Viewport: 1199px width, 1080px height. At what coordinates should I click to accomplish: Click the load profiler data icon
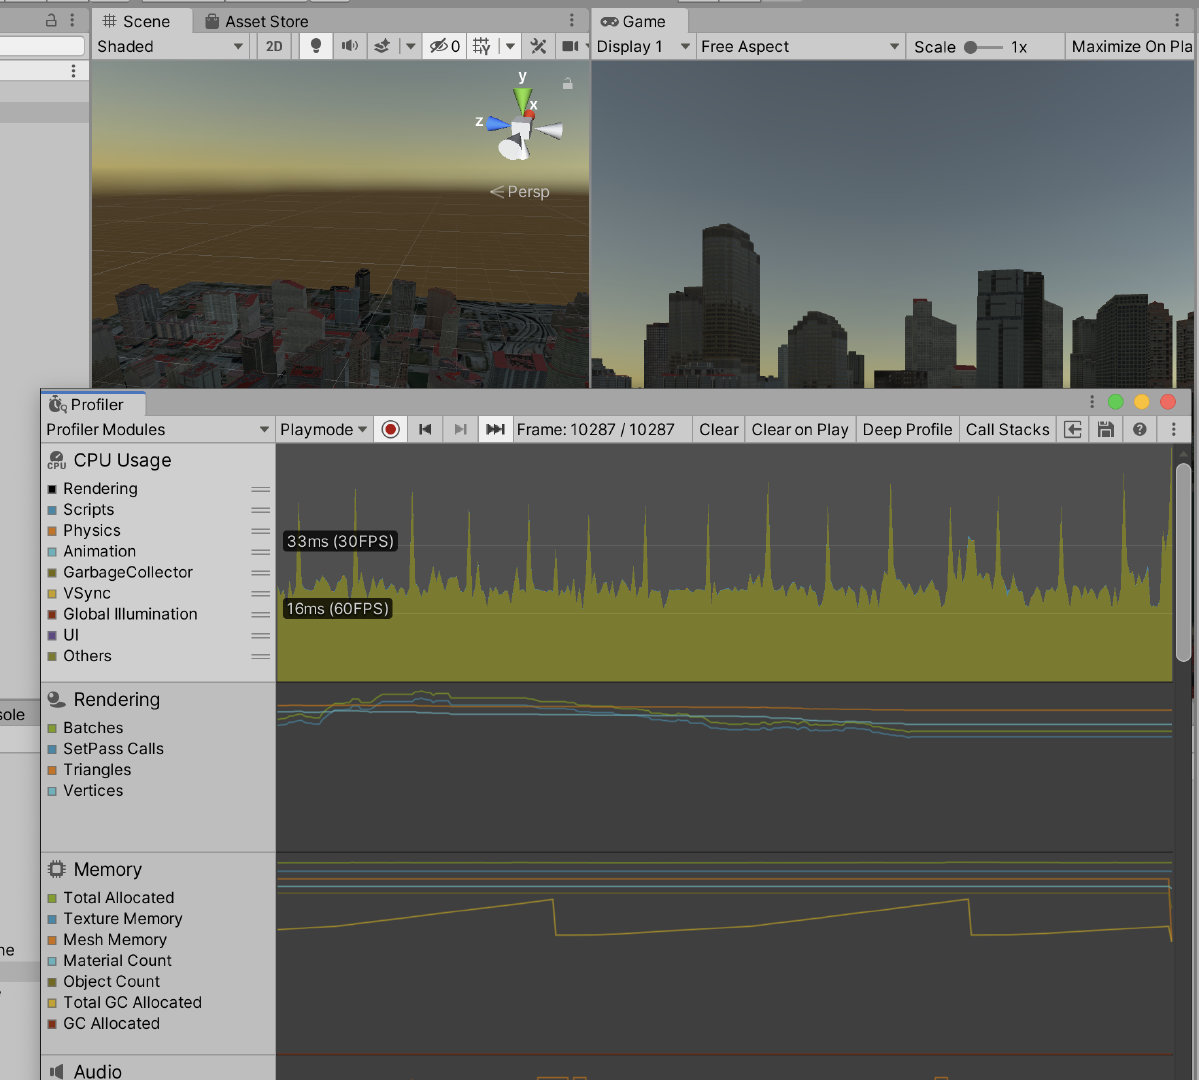[x=1073, y=429]
